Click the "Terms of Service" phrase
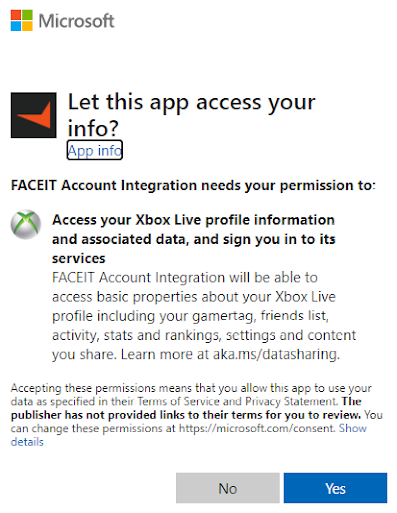This screenshot has height=513, width=397. (179, 401)
